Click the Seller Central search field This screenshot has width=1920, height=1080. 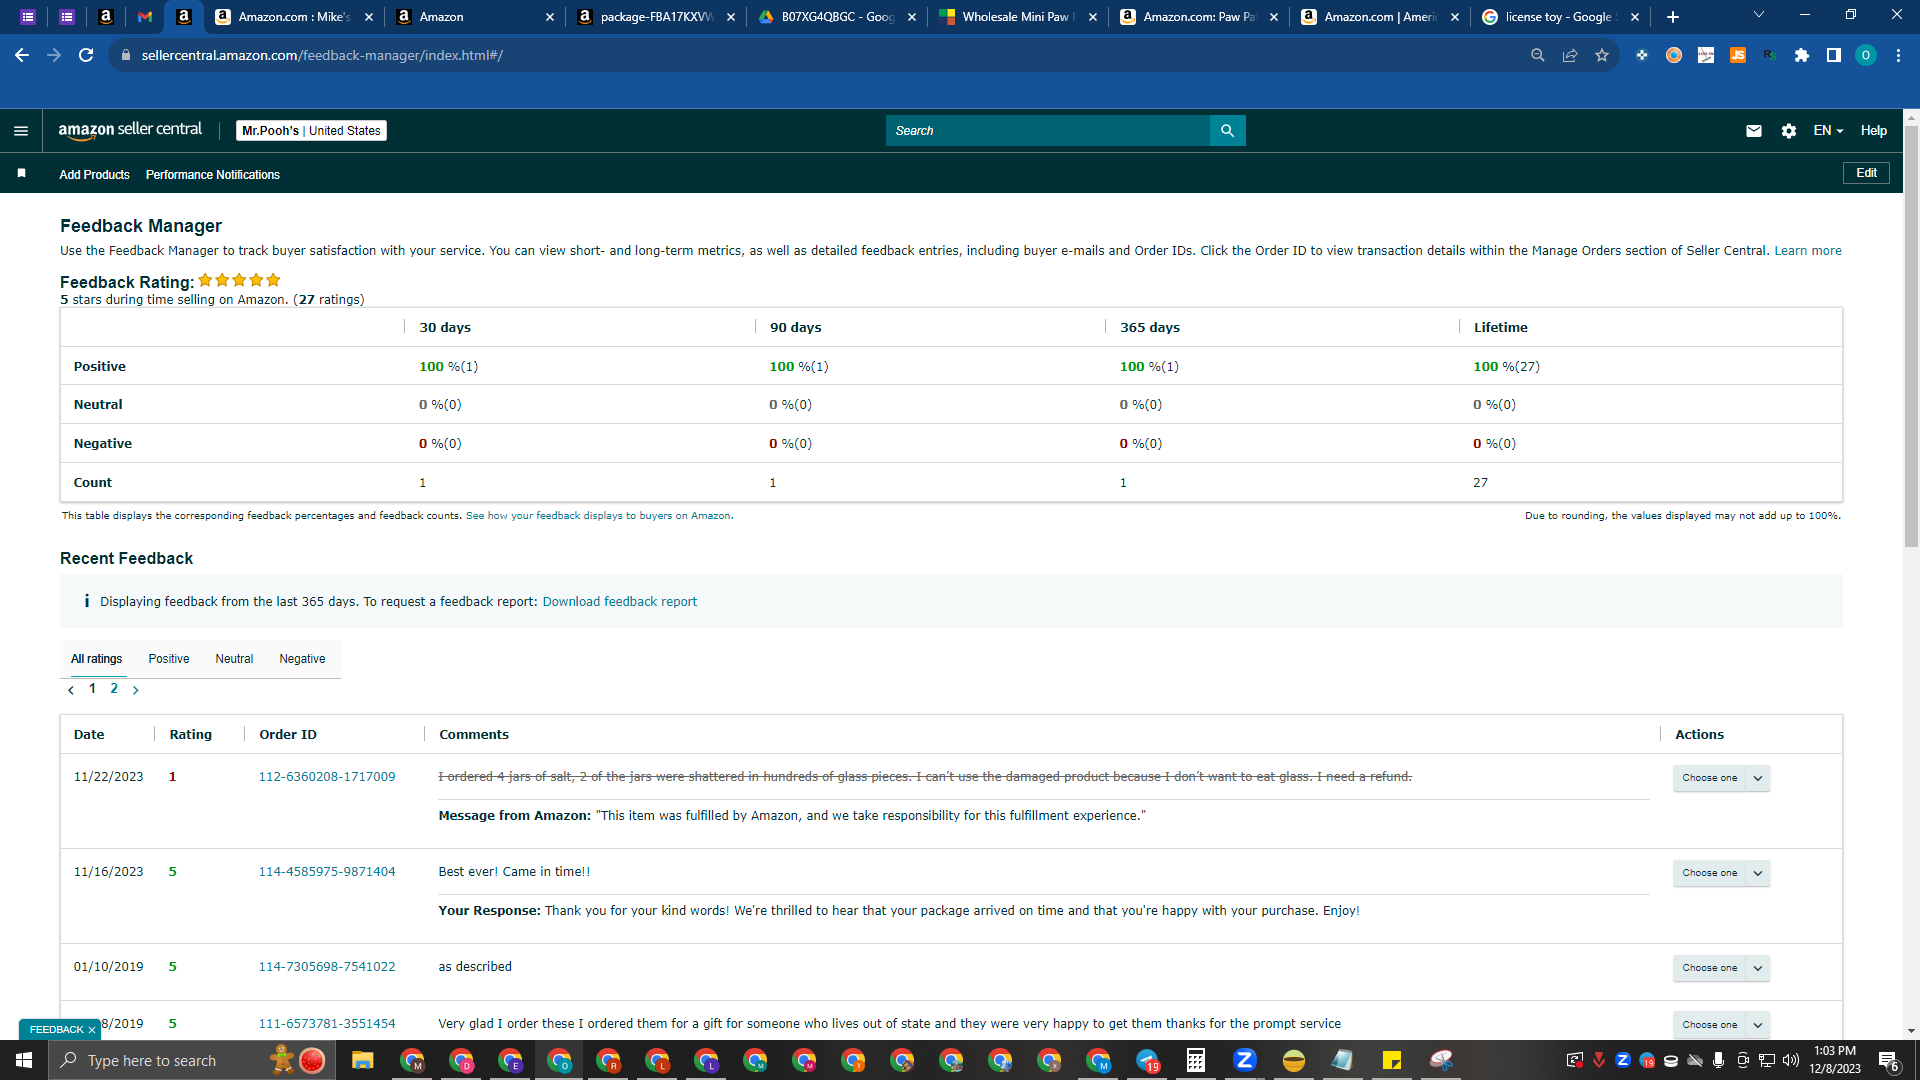(x=1047, y=131)
